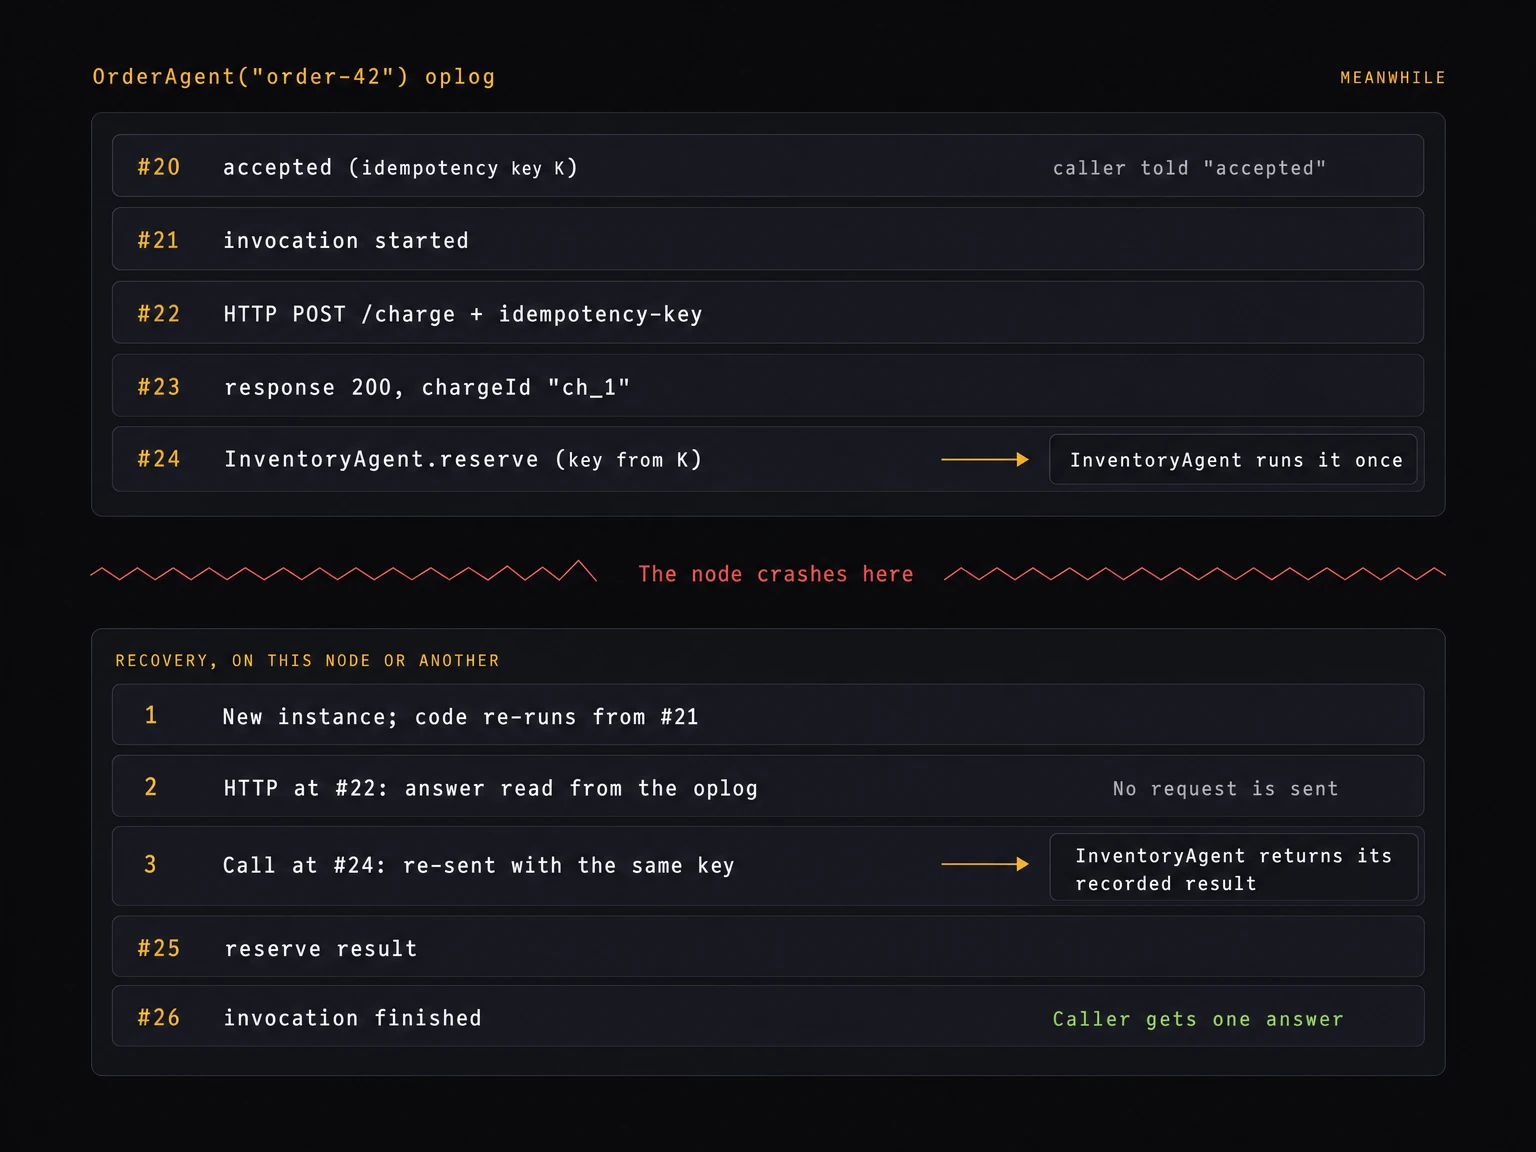The width and height of the screenshot is (1536, 1152).
Task: Click 'New instance; code re-runs from #21'
Action: pos(460,717)
